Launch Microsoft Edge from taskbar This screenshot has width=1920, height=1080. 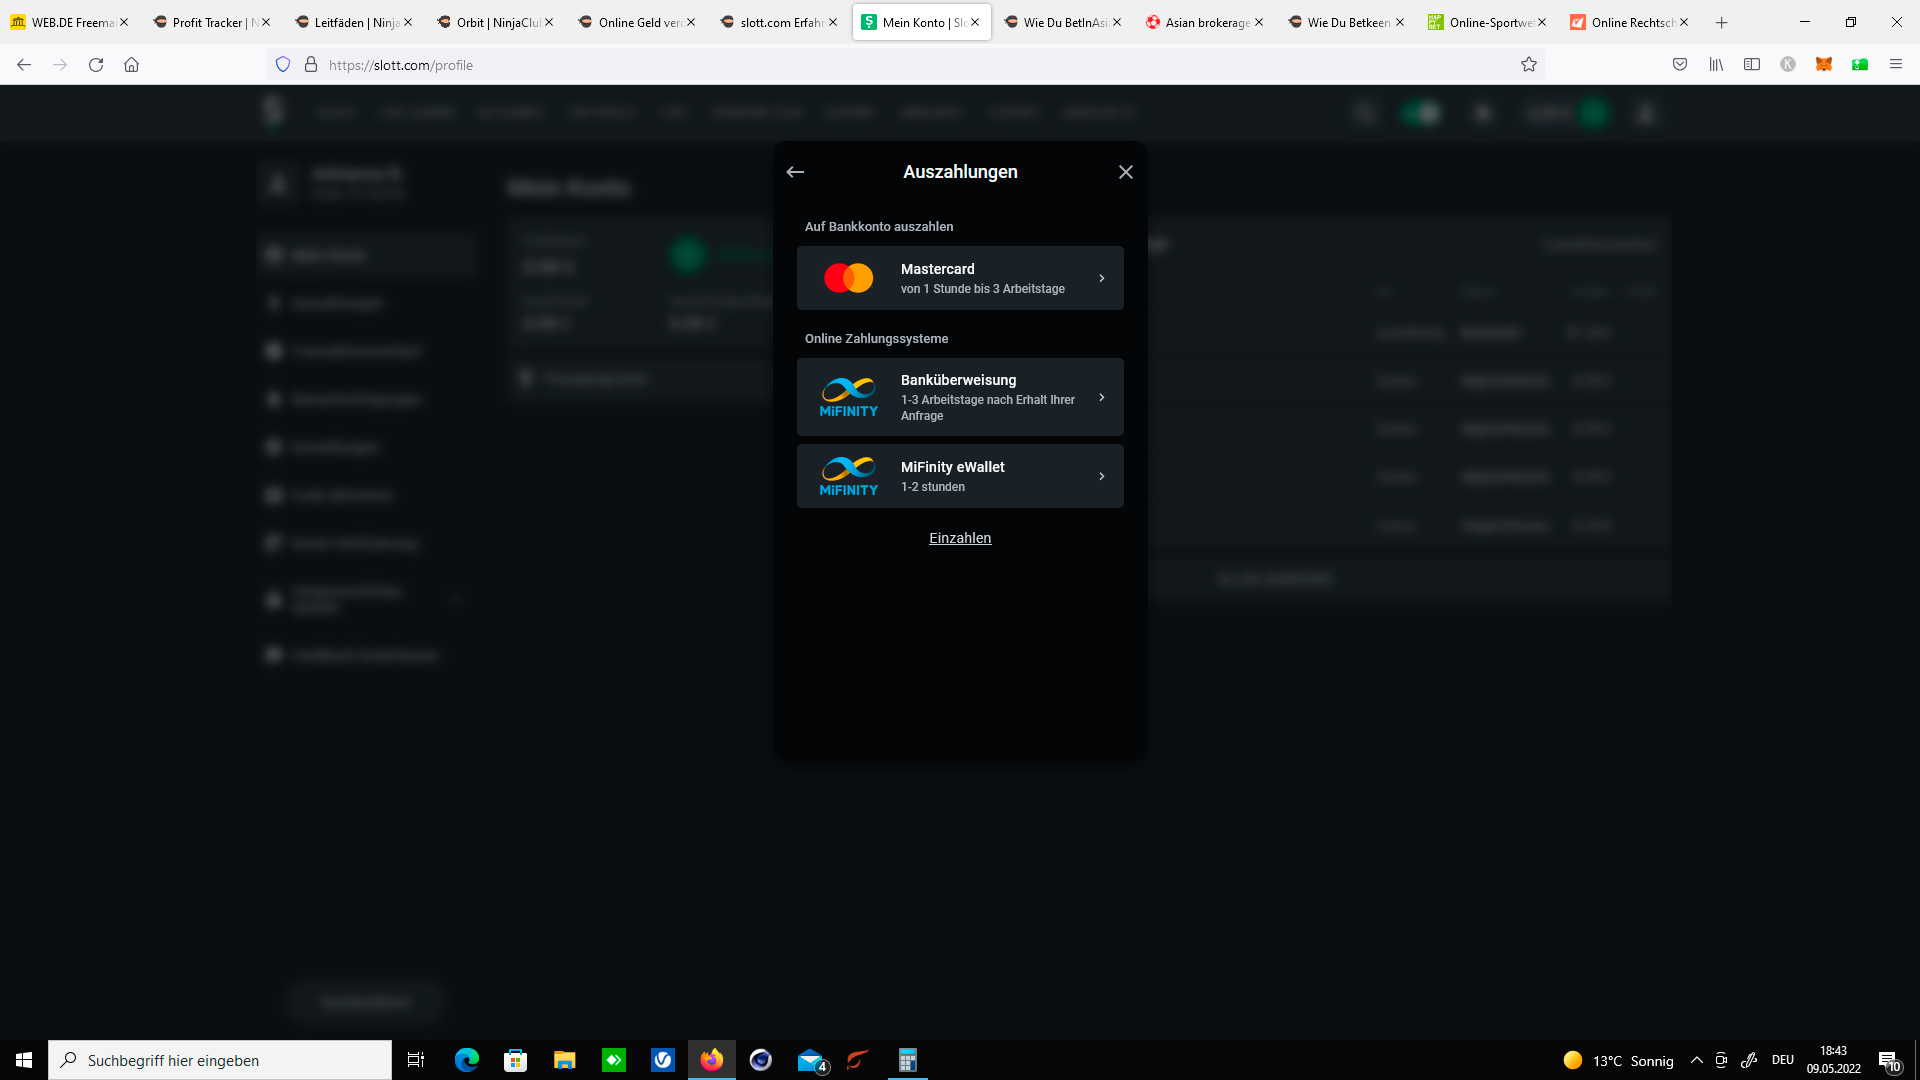(467, 1060)
